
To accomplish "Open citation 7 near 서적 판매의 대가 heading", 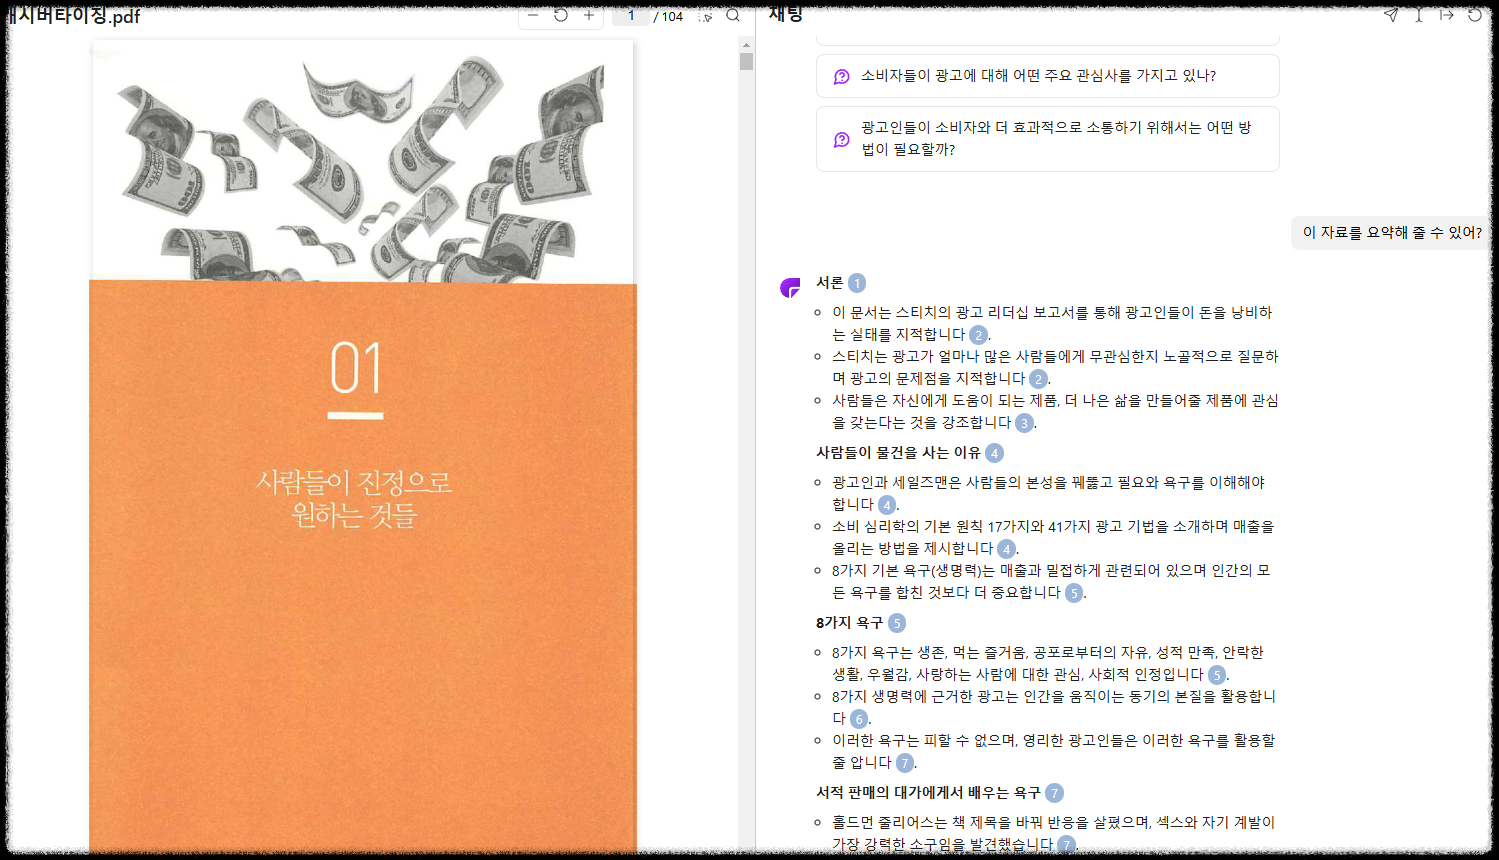I will coord(1054,792).
